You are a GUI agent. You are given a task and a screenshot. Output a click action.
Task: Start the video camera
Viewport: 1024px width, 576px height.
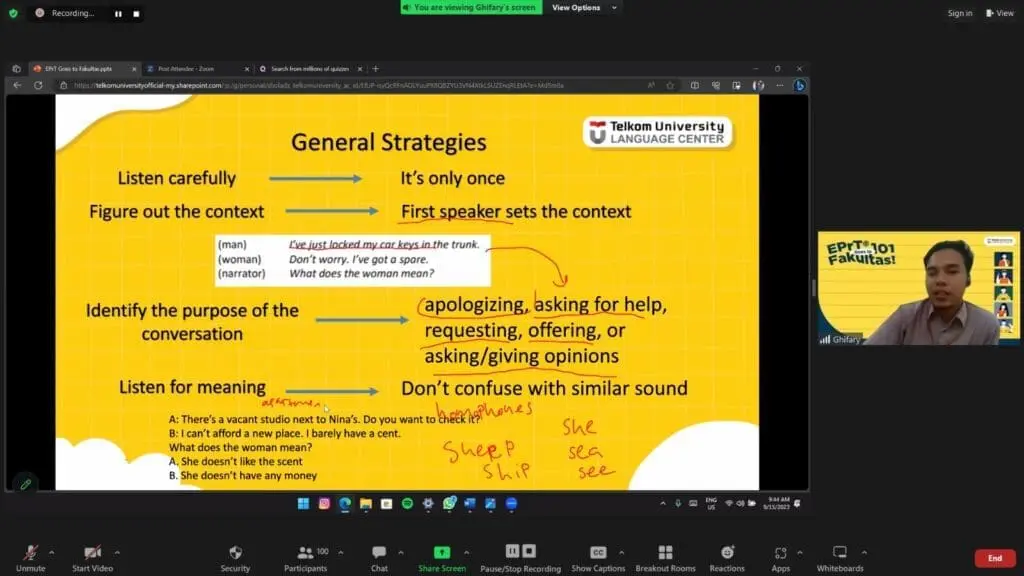[x=92, y=553]
